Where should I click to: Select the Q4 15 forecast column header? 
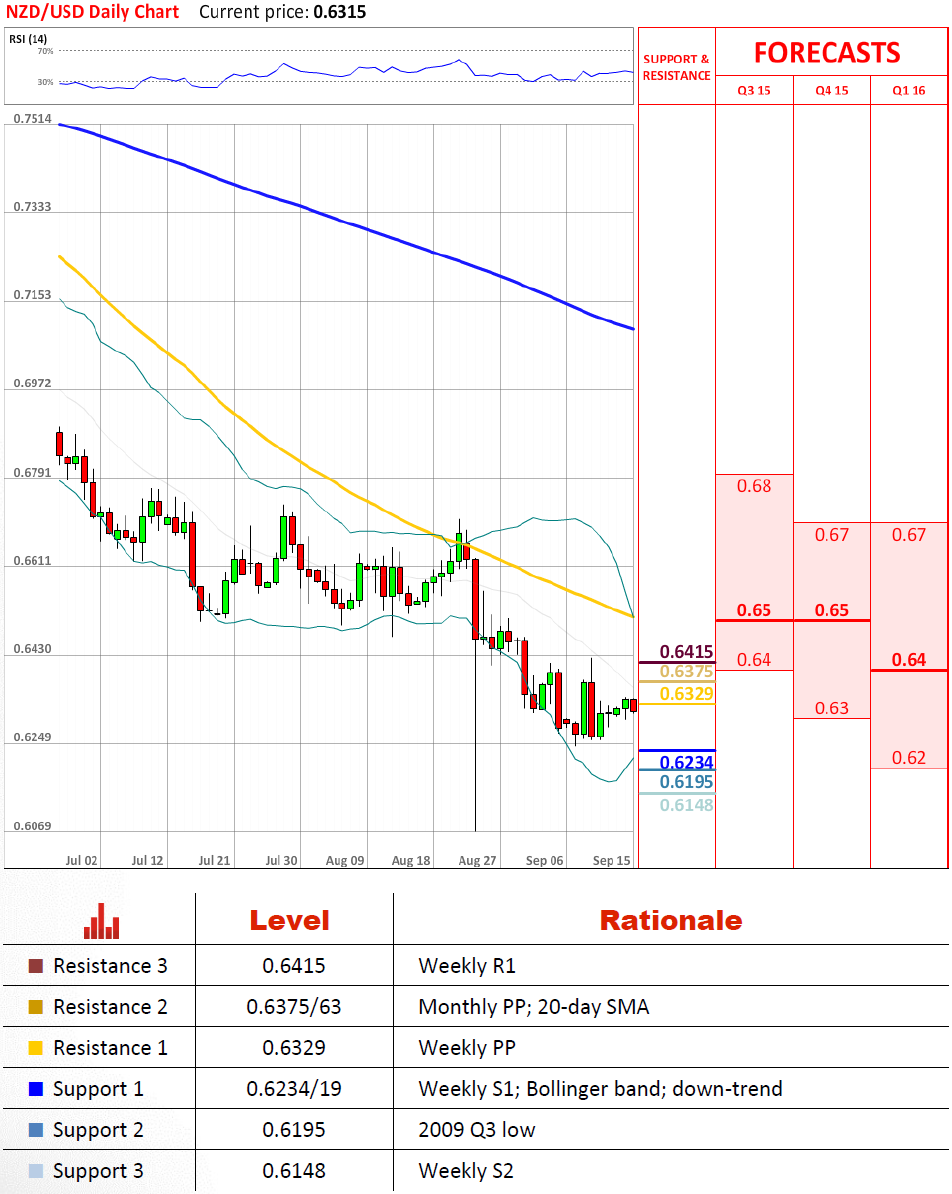[x=832, y=91]
